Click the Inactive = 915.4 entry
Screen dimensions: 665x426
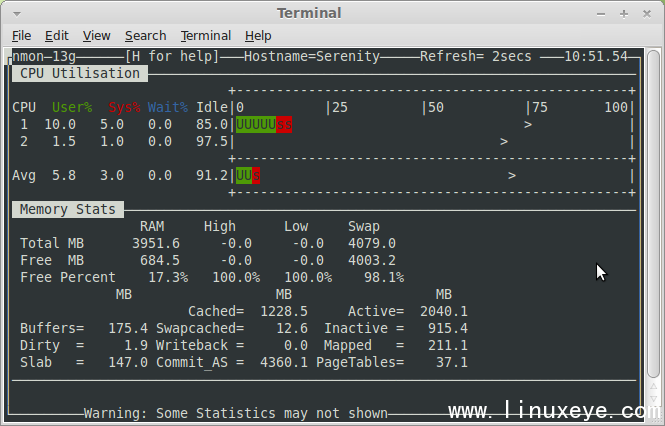(396, 328)
